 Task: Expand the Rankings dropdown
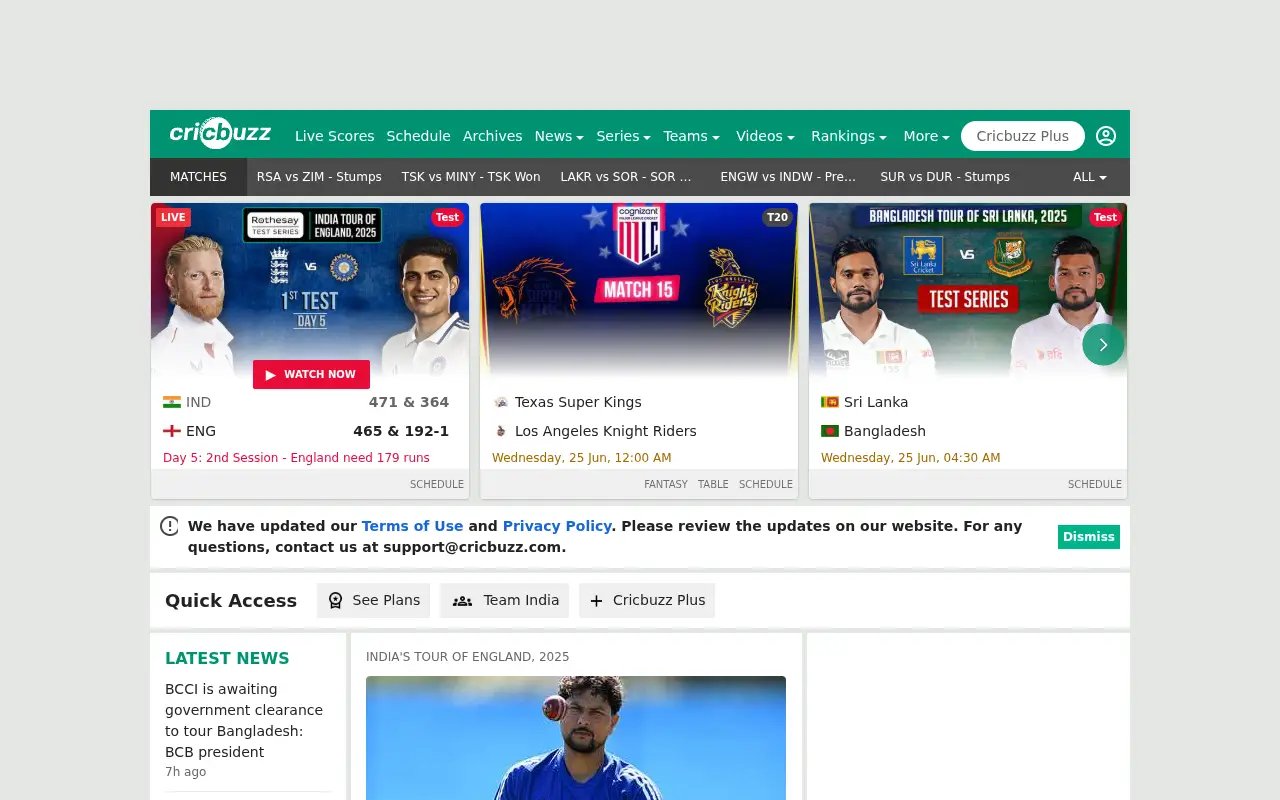(x=849, y=136)
